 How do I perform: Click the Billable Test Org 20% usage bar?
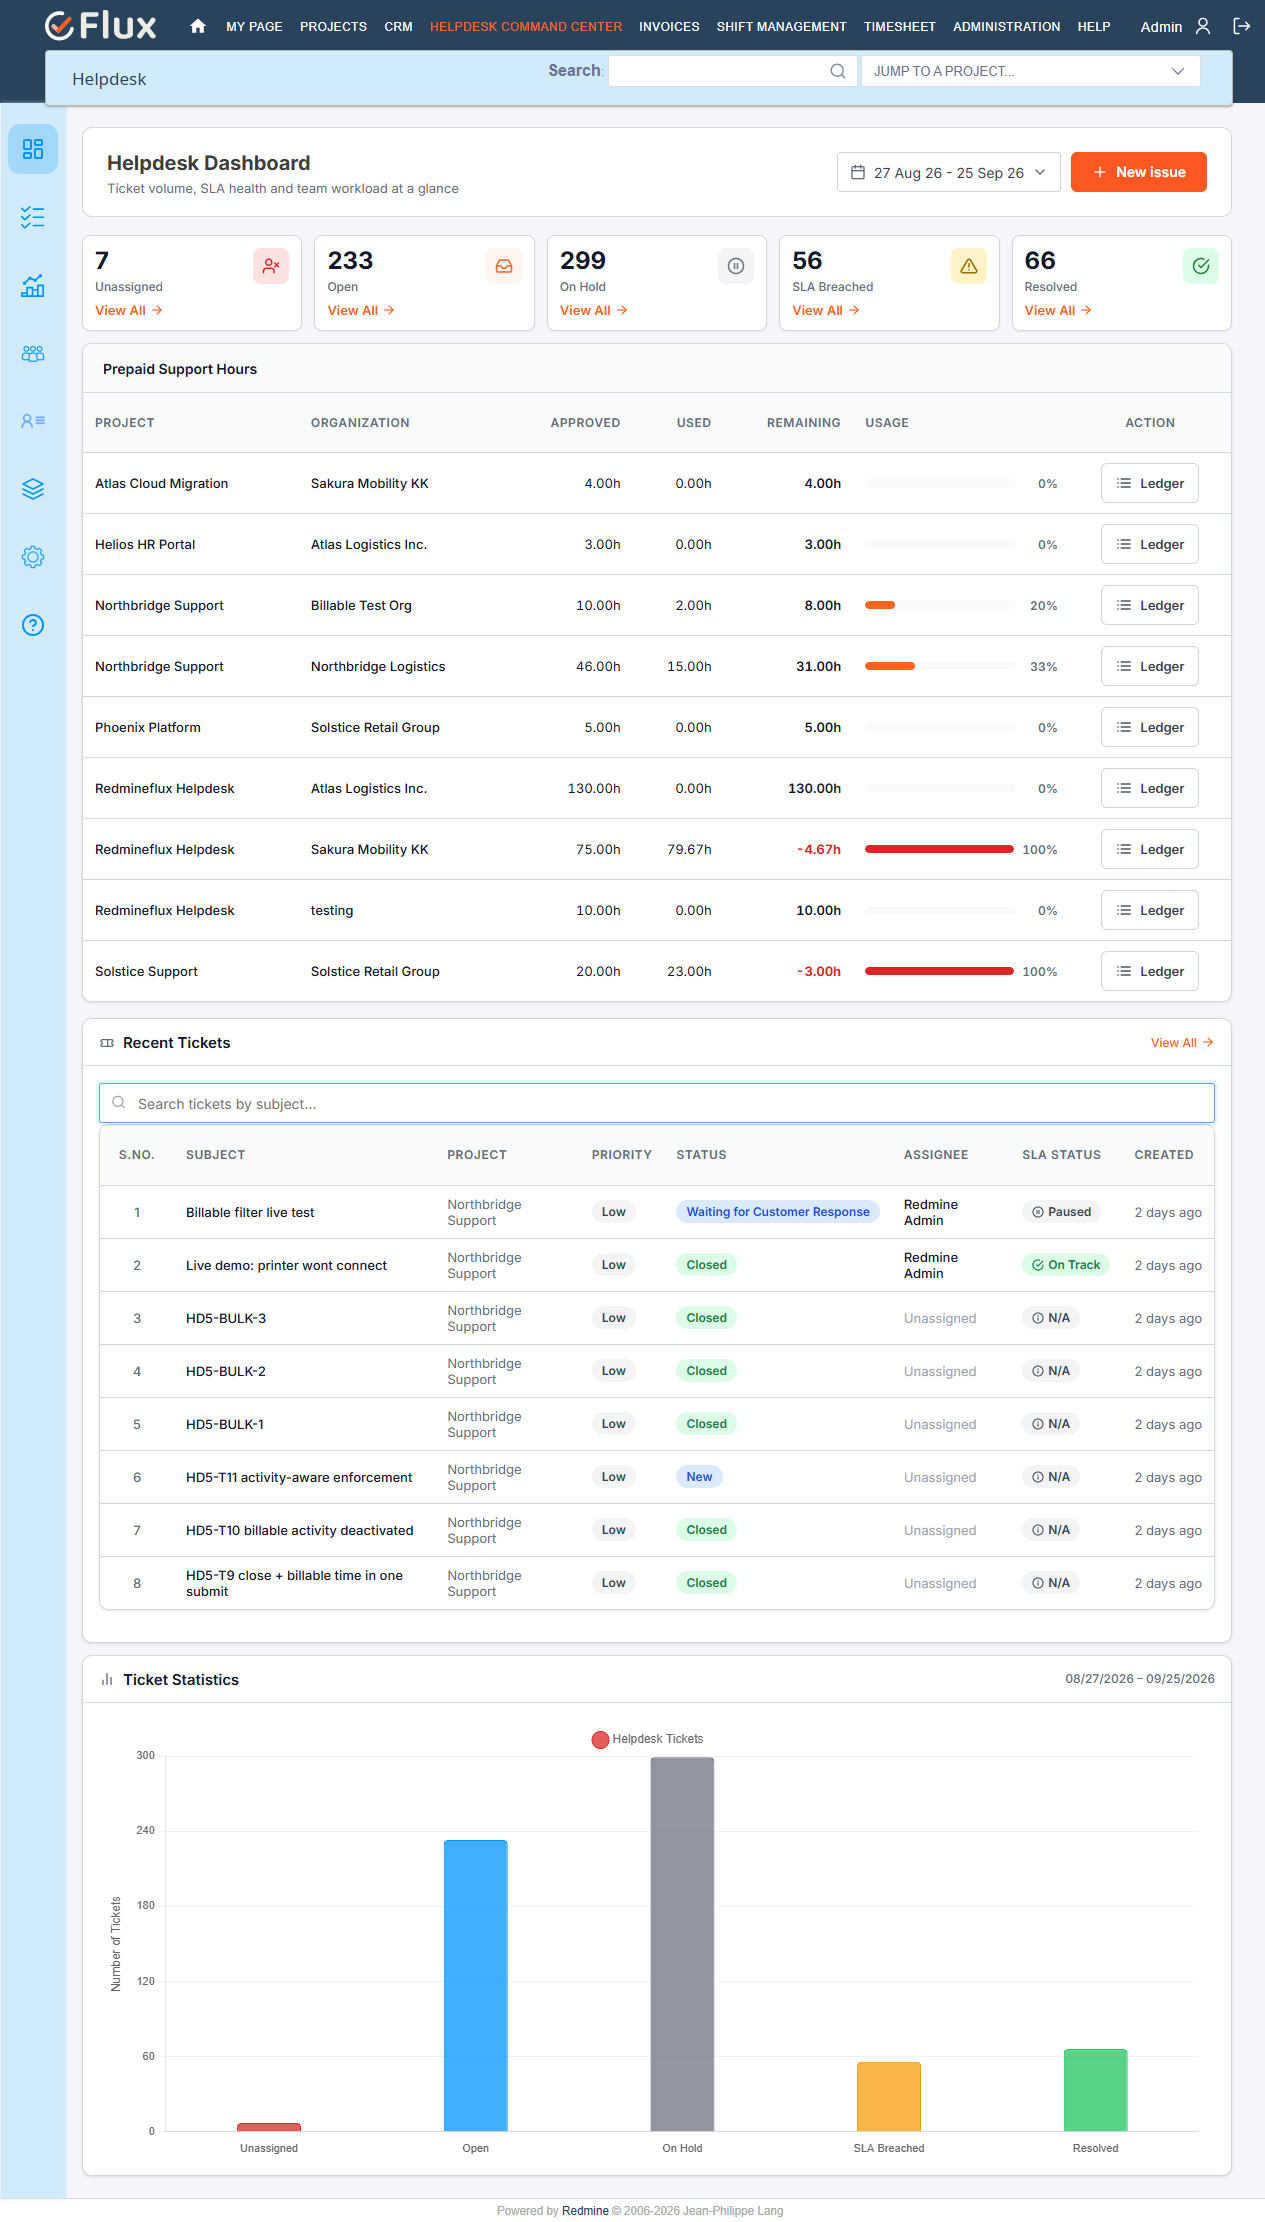pyautogui.click(x=940, y=605)
